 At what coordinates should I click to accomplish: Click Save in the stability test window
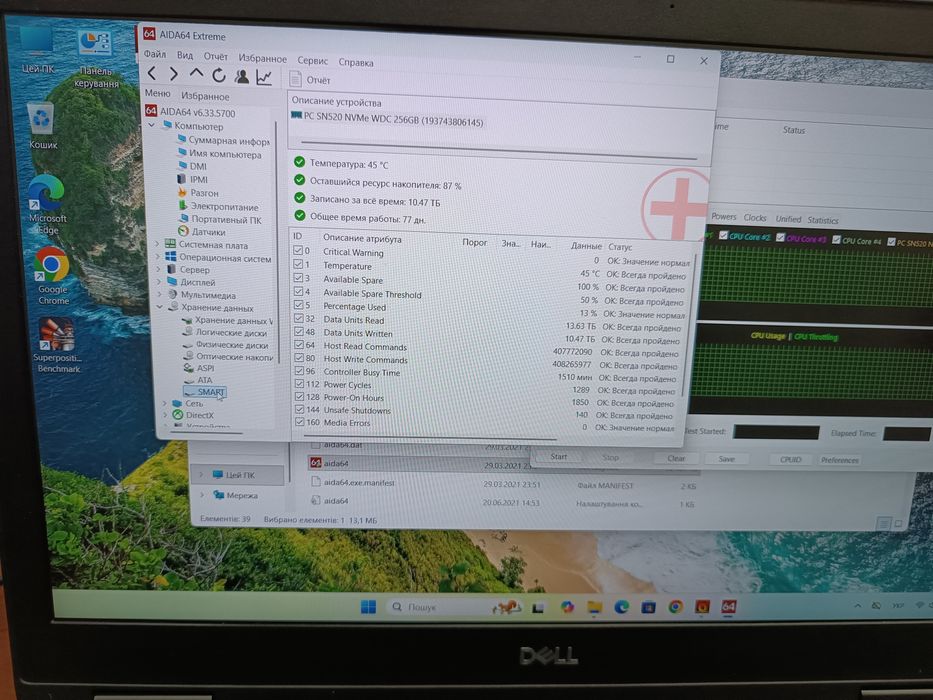click(x=727, y=459)
